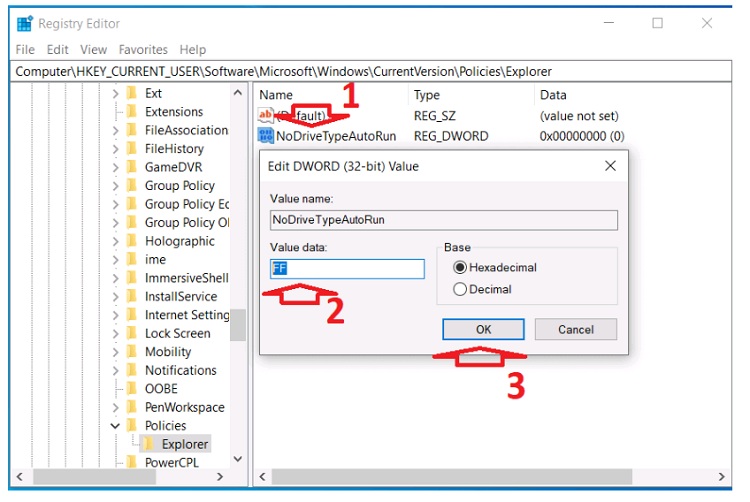Select the Ext folder icon
This screenshot has width=750, height=502.
click(x=132, y=93)
